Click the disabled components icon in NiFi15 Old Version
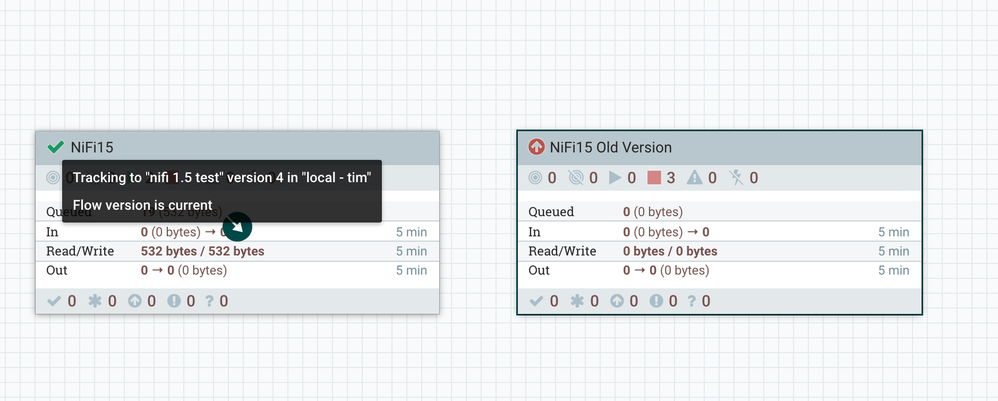 click(x=735, y=178)
